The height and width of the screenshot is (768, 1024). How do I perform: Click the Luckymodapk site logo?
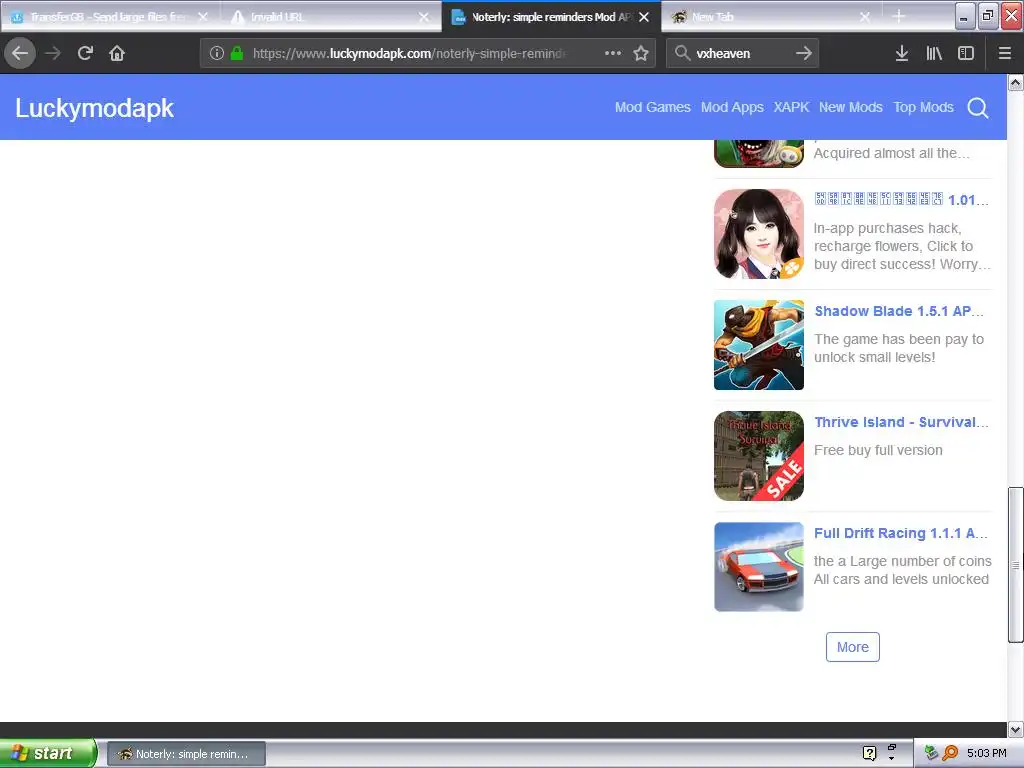(95, 108)
